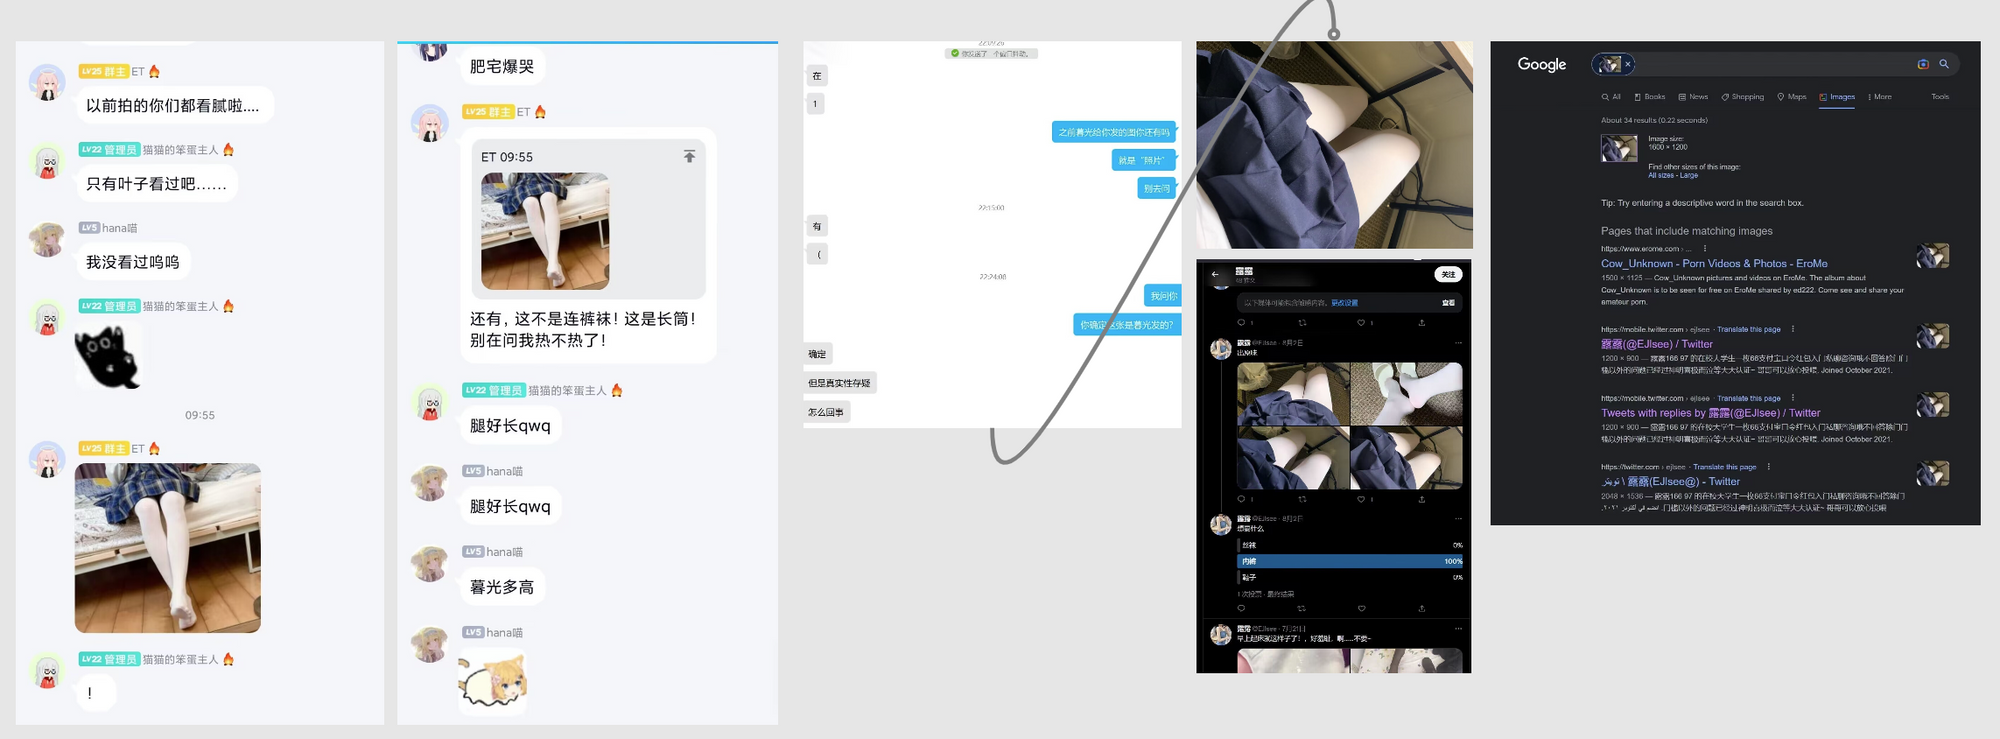2000x739 pixels.
Task: Click pin-to-top arrow on ET 09:55 quote
Action: coord(689,157)
